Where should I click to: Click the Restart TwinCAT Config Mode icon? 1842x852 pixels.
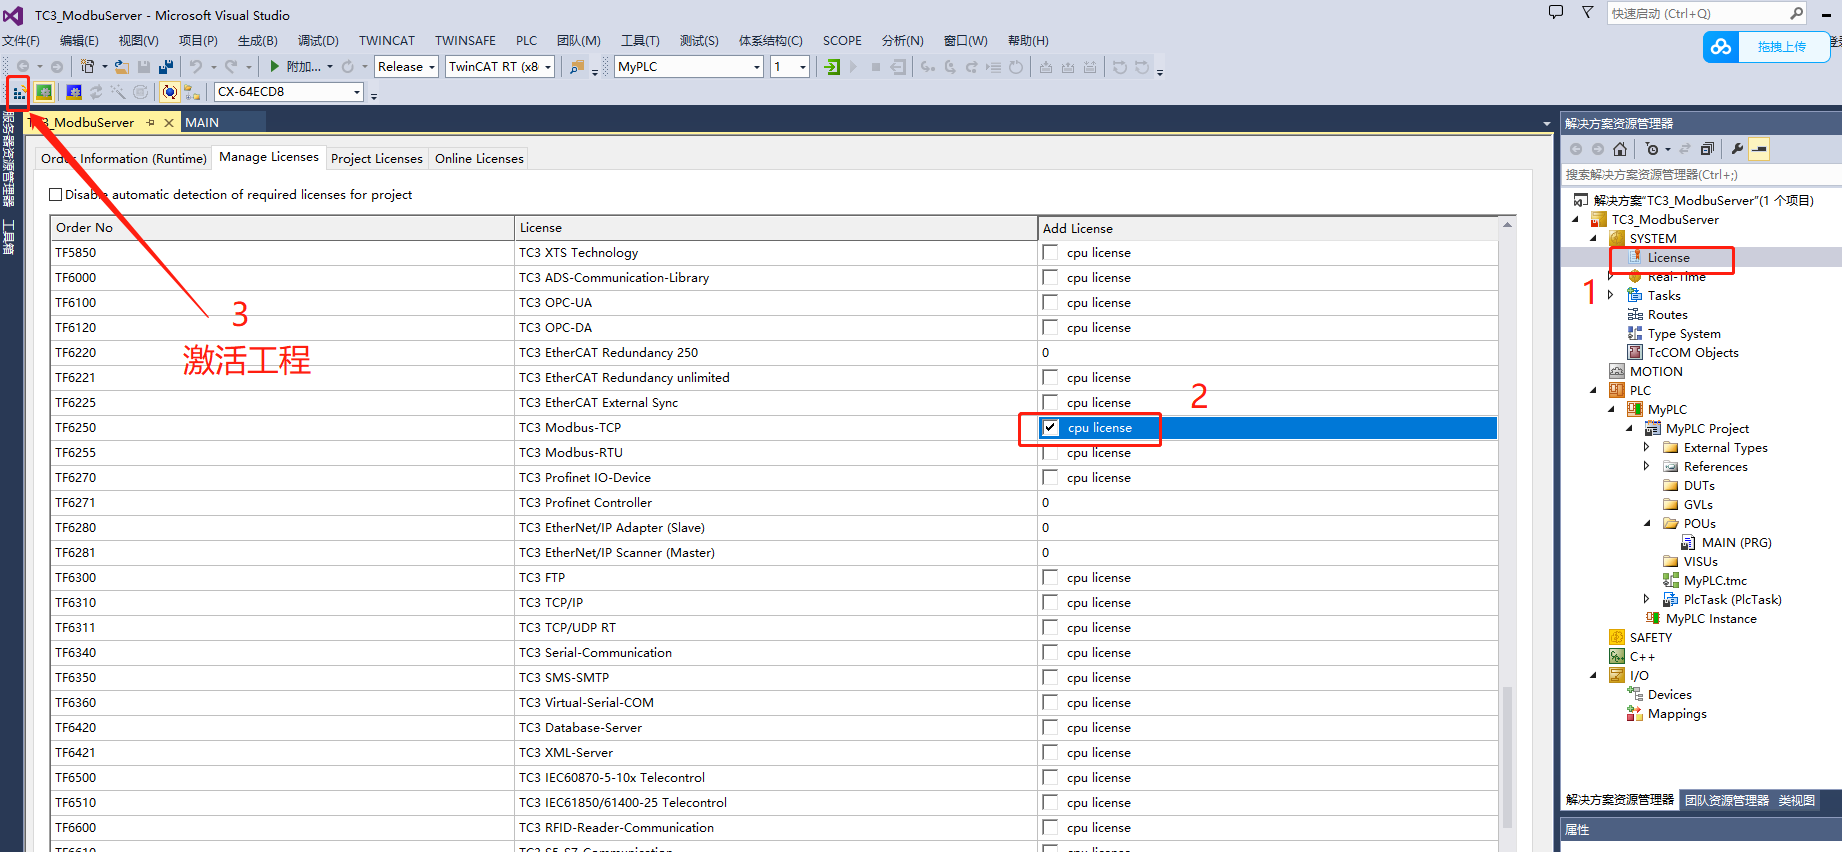click(74, 92)
